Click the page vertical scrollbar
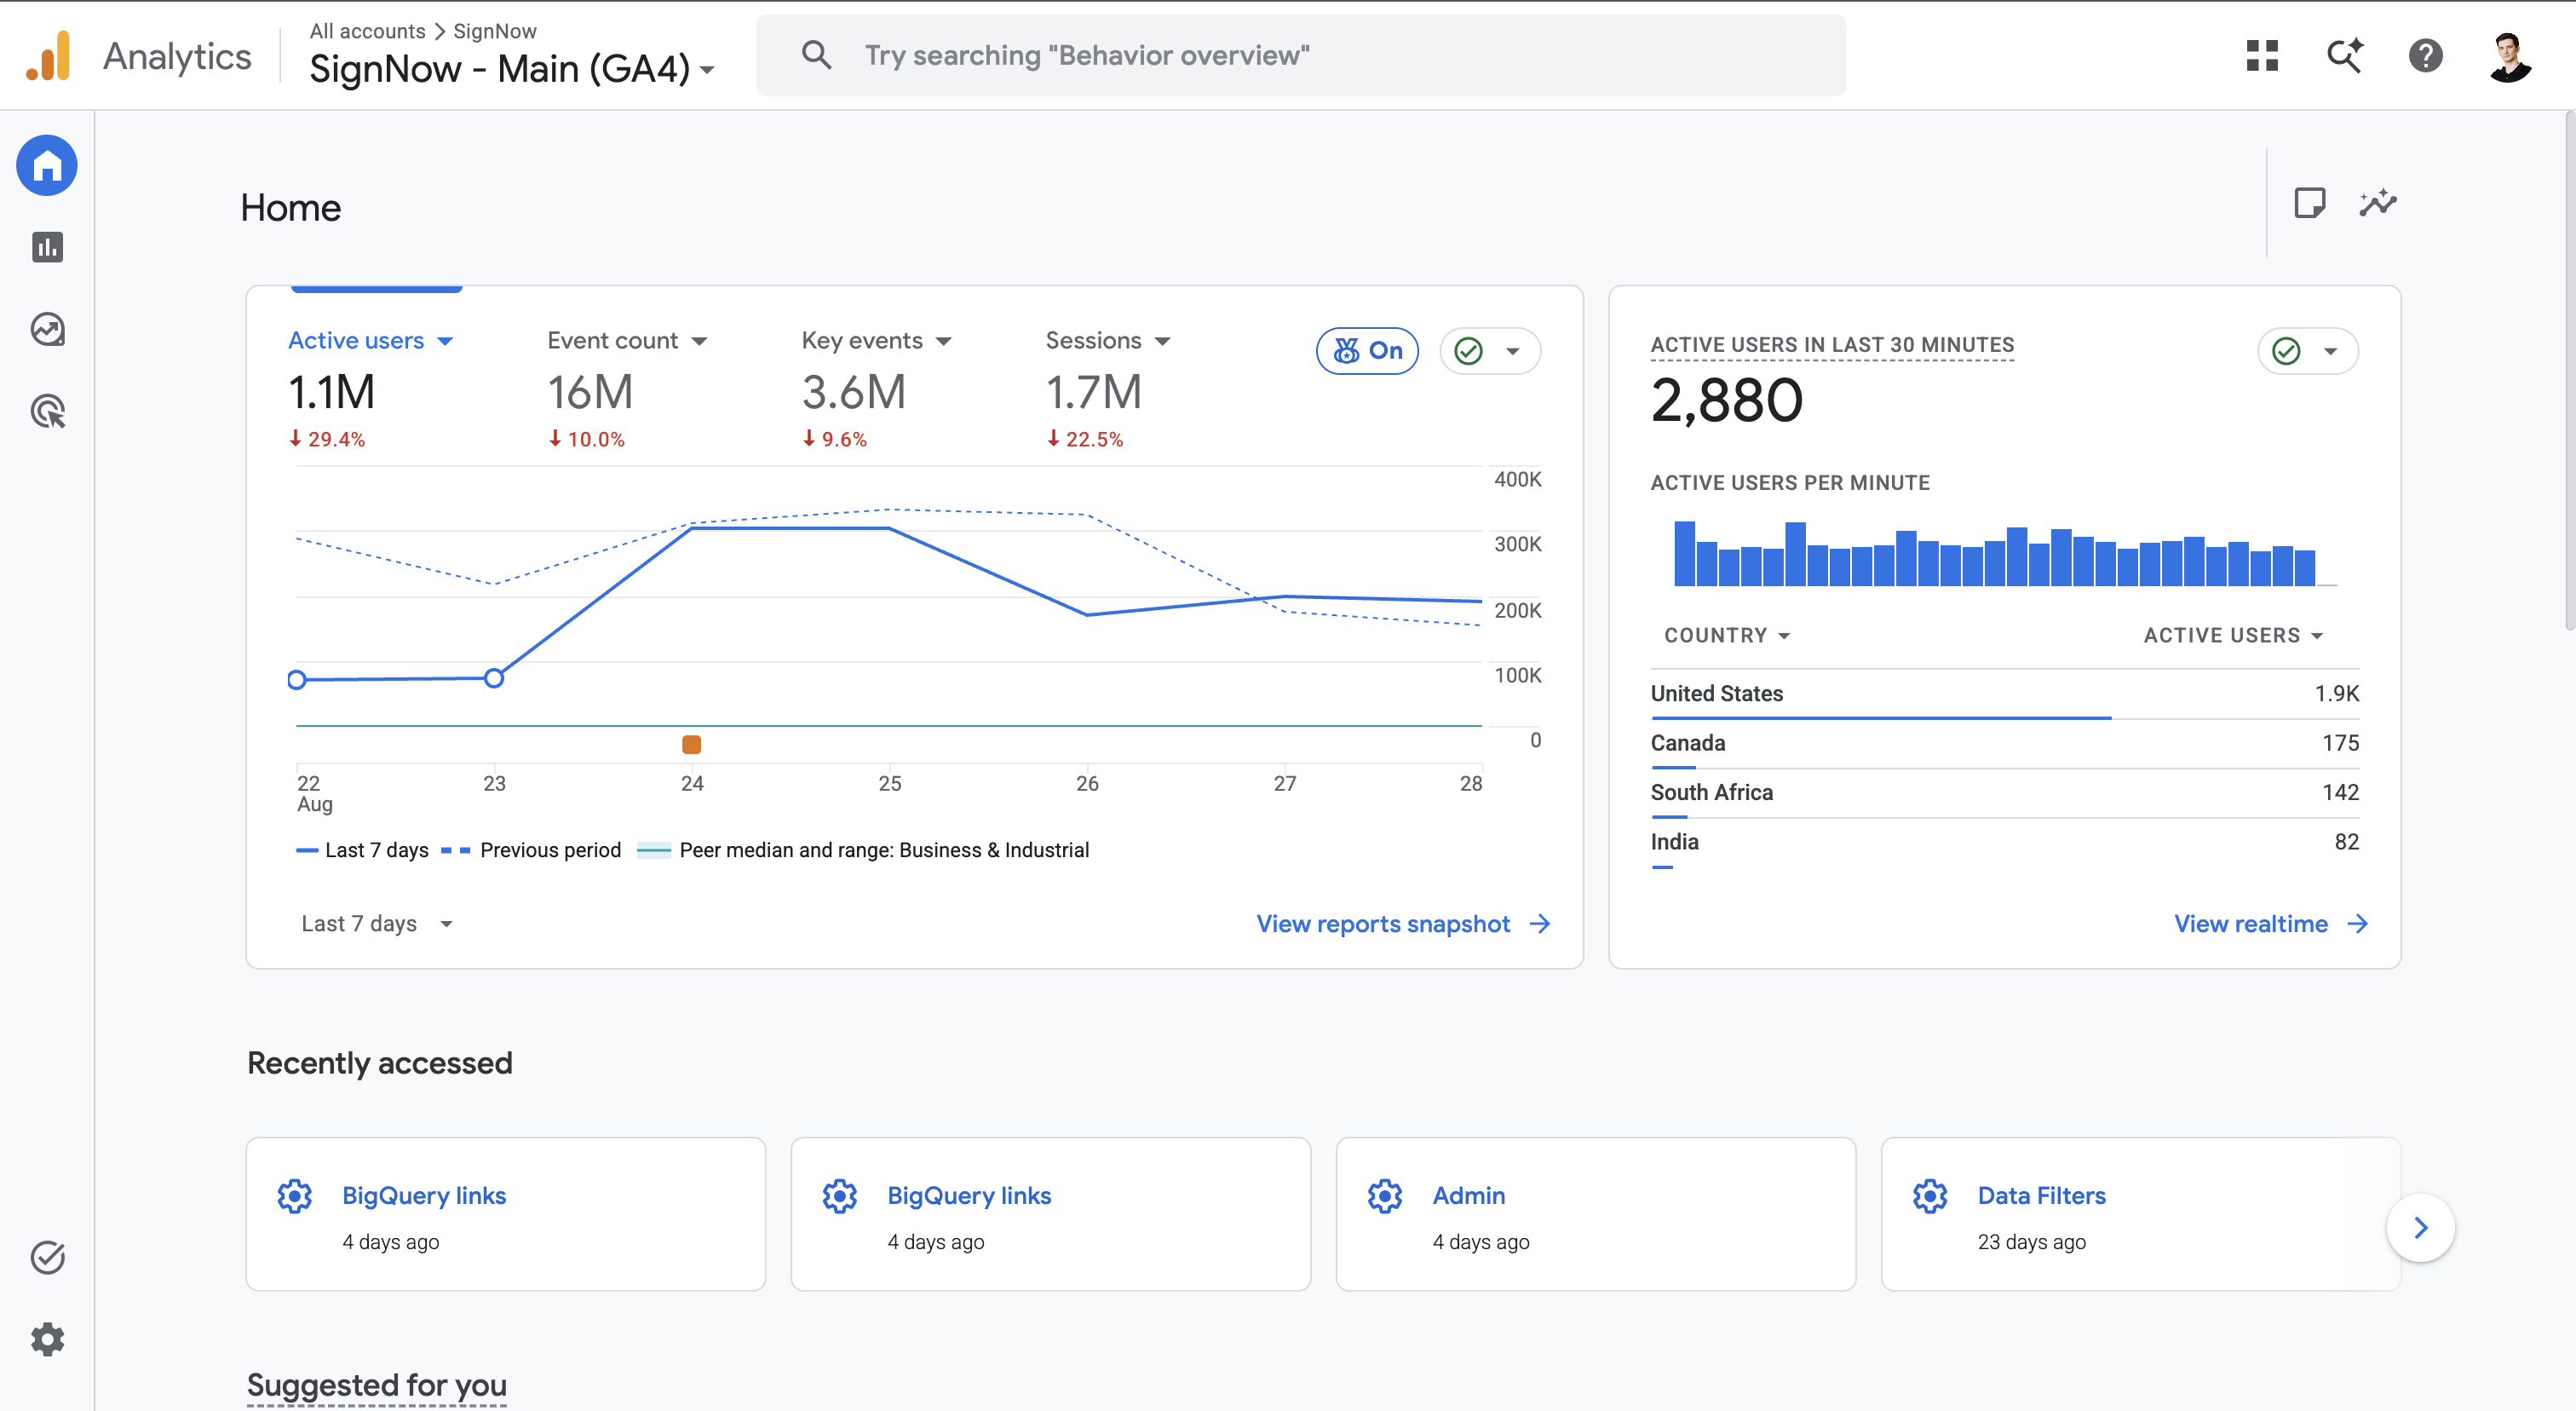Viewport: 2576px width, 1411px height. point(2569,370)
